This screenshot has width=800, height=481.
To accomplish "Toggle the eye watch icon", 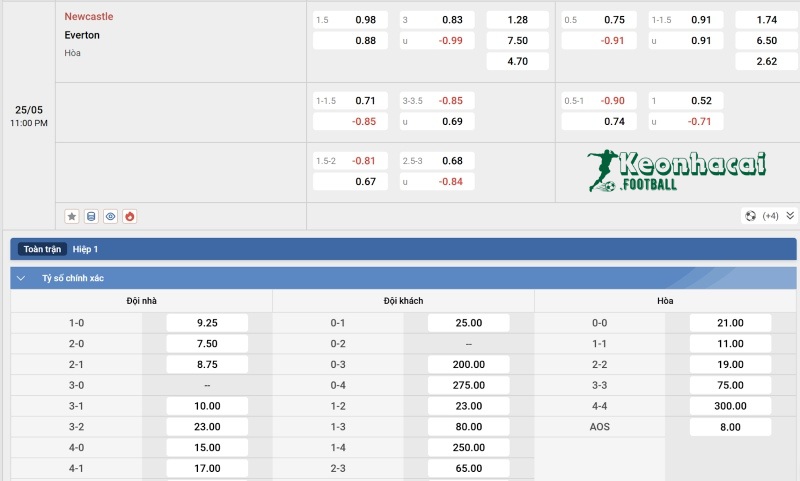I will (110, 216).
